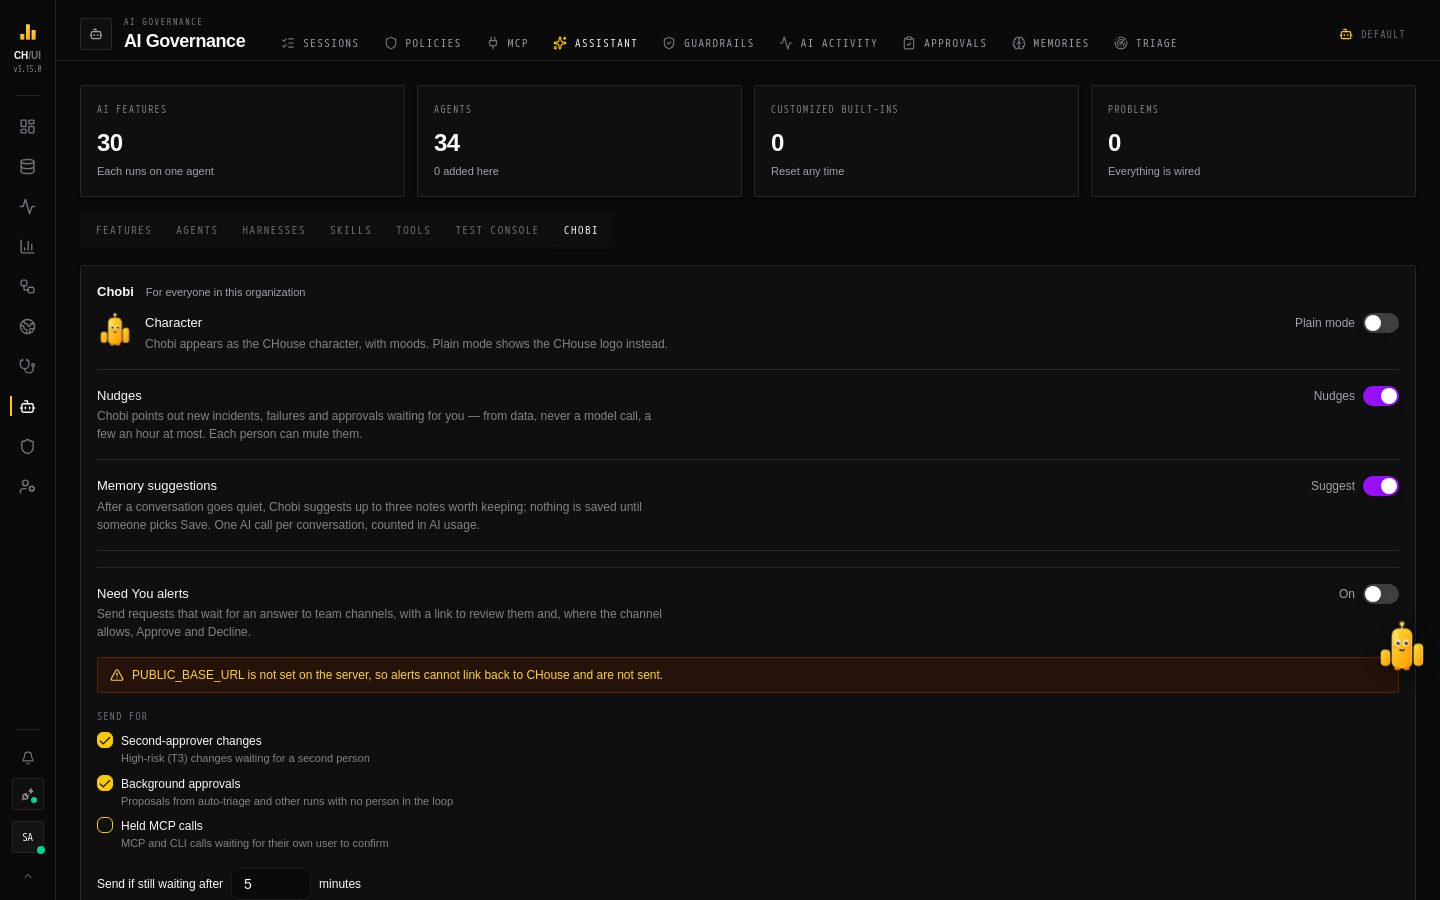The image size is (1440, 900).
Task: Click the floating Chobi character mascot
Action: coord(1402,647)
